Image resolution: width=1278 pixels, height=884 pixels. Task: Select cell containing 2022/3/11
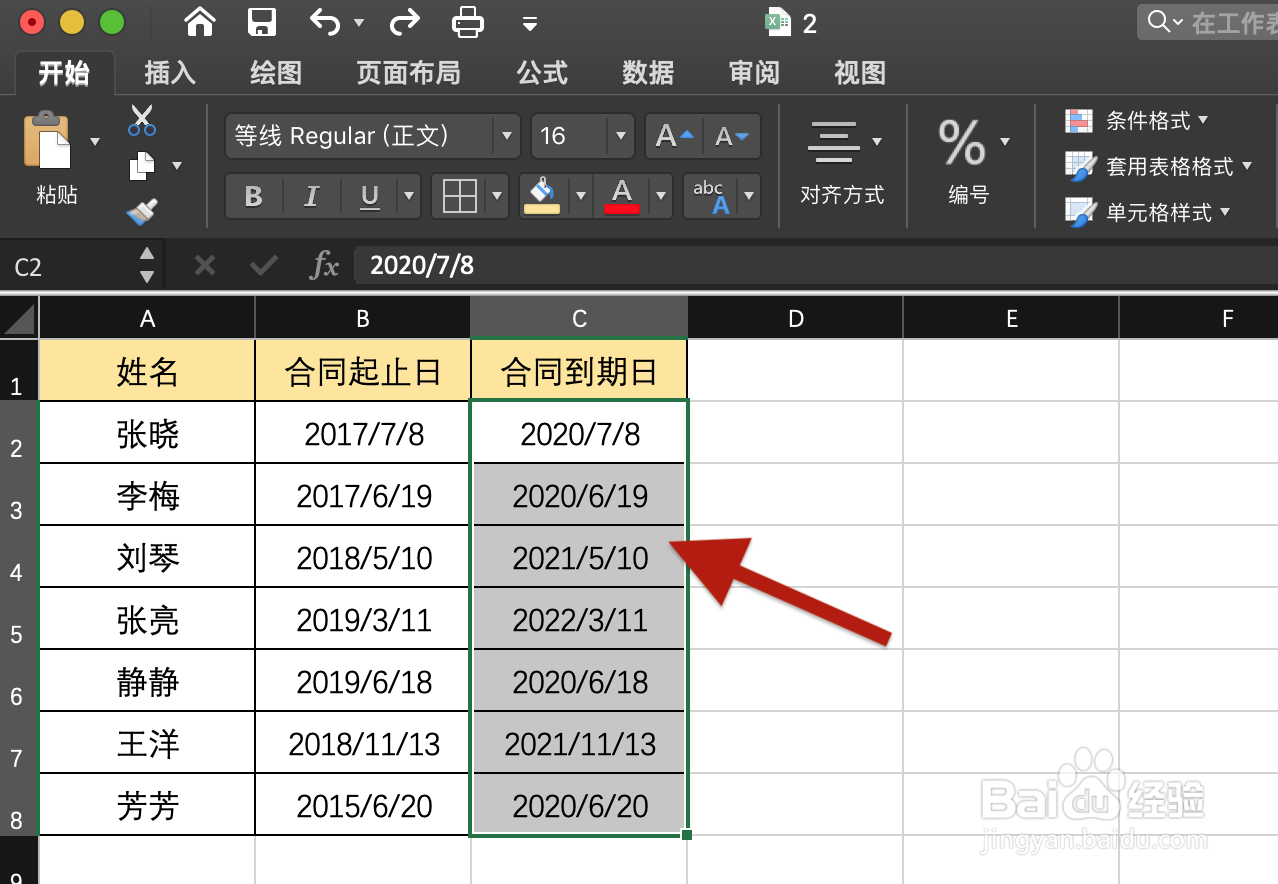(580, 620)
